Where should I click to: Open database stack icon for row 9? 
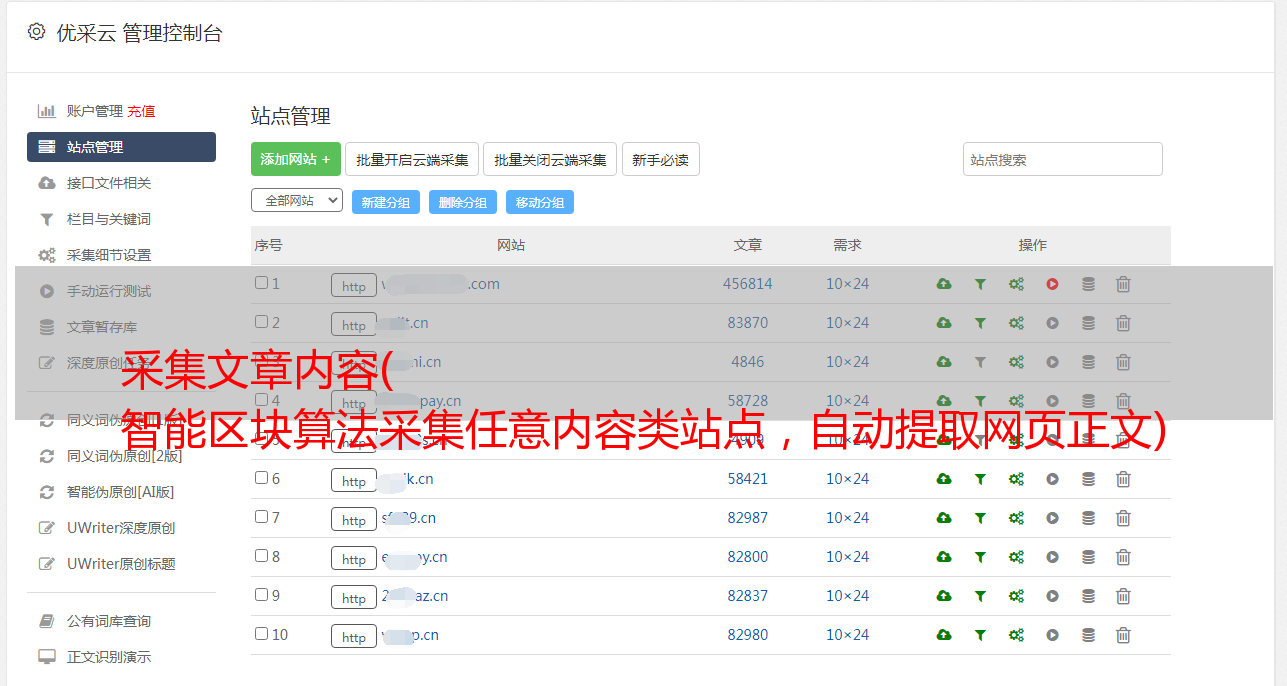[x=1088, y=596]
